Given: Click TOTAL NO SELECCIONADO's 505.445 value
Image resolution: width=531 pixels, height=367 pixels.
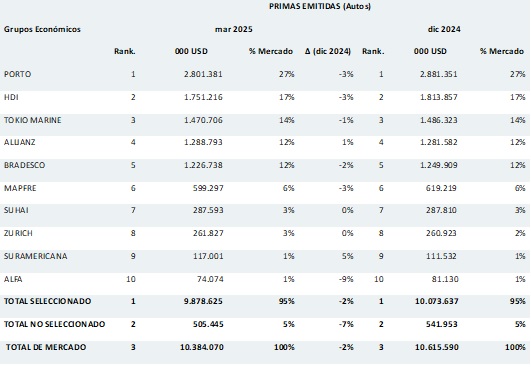Looking at the screenshot, I should point(208,324).
